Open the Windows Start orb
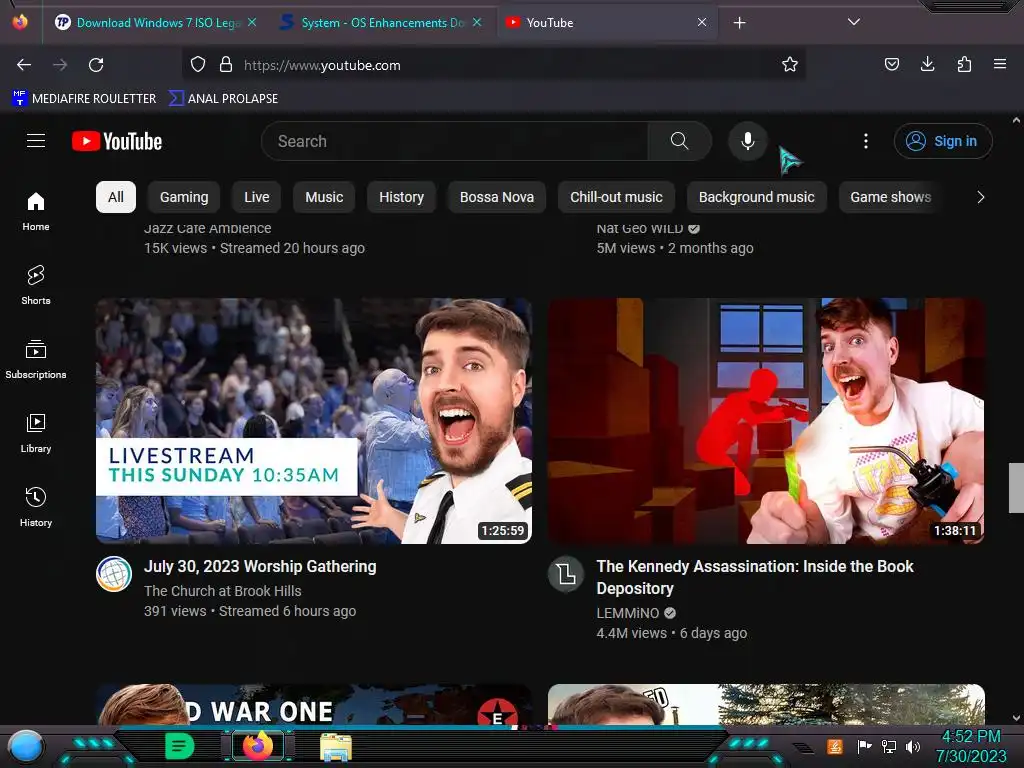 click(26, 747)
